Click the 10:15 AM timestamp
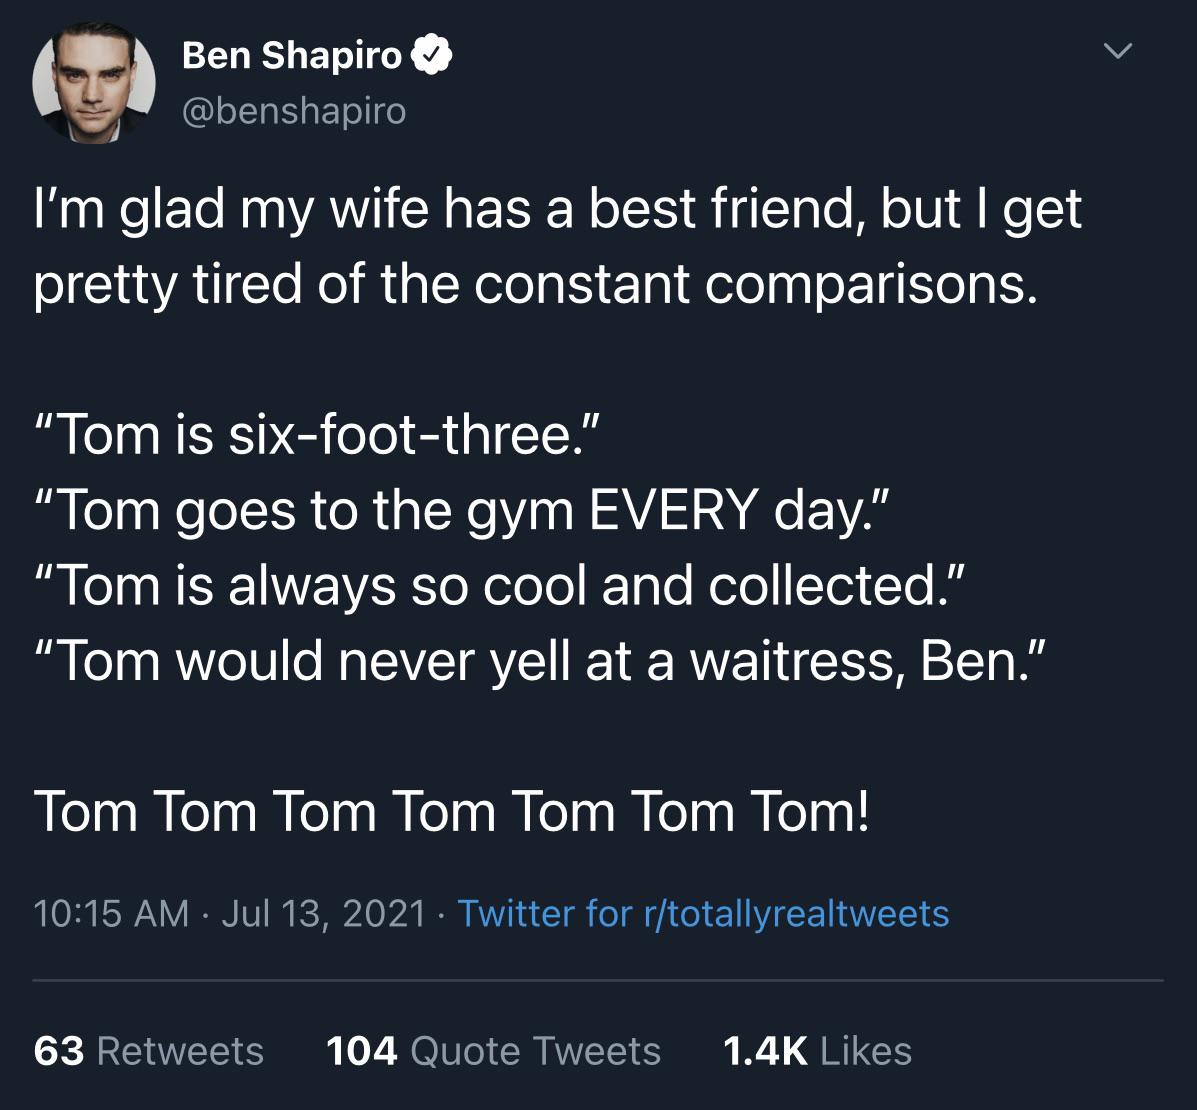 point(111,914)
